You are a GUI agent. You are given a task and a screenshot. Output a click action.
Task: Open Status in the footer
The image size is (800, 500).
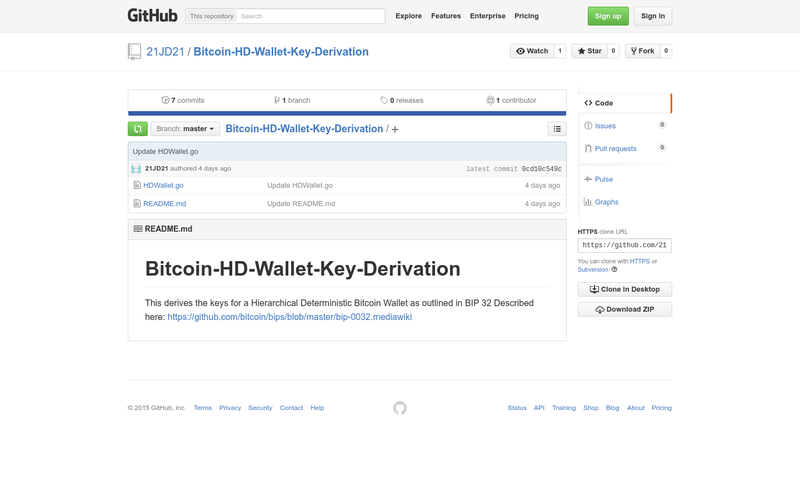[517, 408]
